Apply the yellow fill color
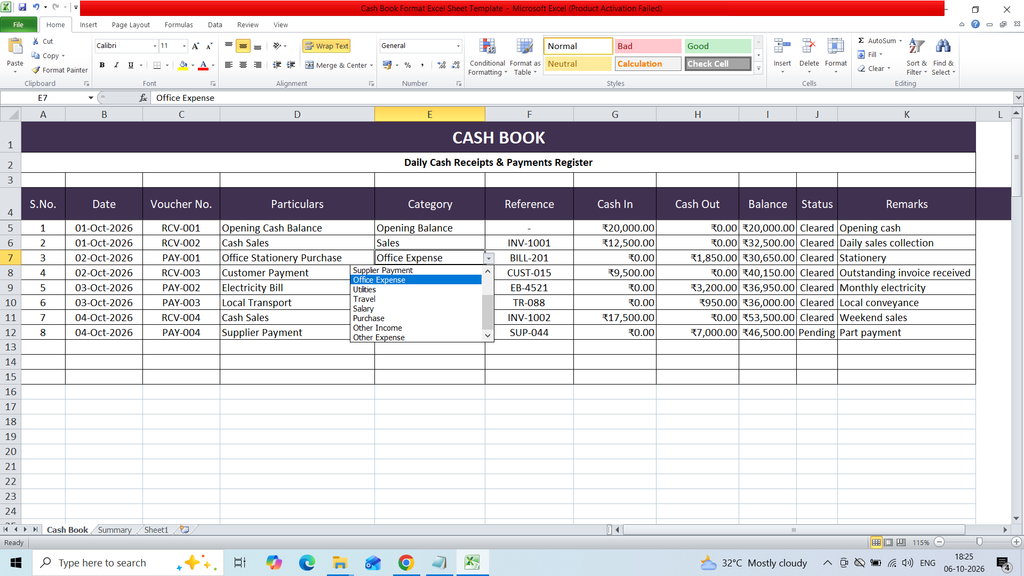Screen dimensions: 1024x576 [x=183, y=65]
